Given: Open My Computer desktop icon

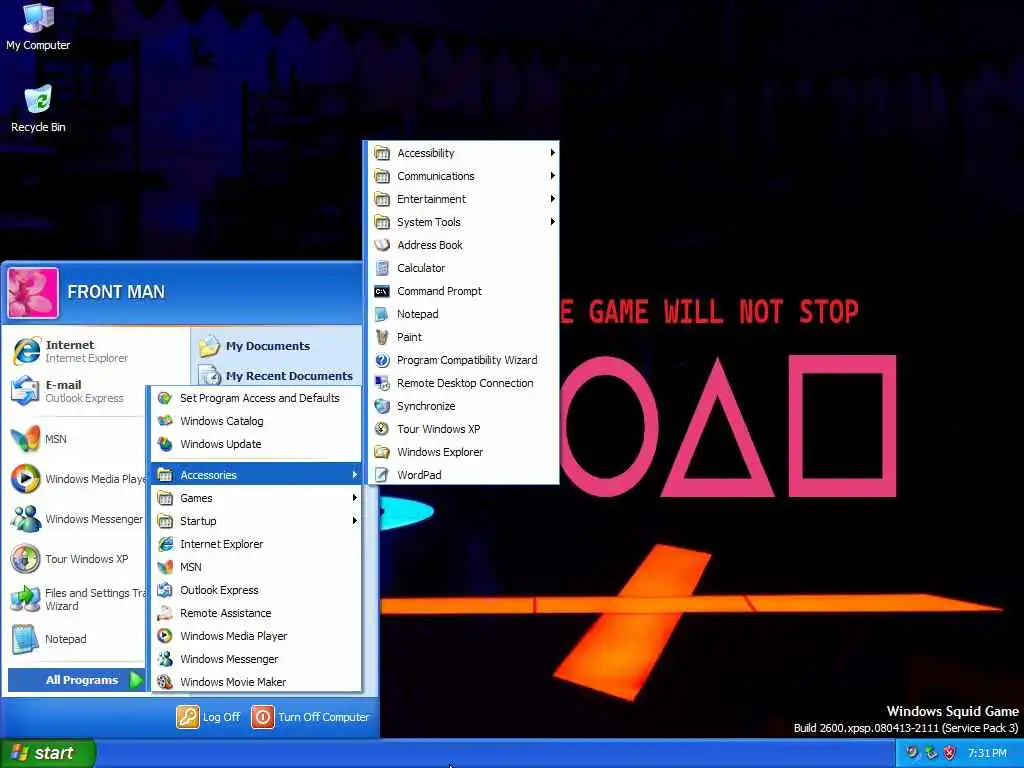Looking at the screenshot, I should click(38, 27).
